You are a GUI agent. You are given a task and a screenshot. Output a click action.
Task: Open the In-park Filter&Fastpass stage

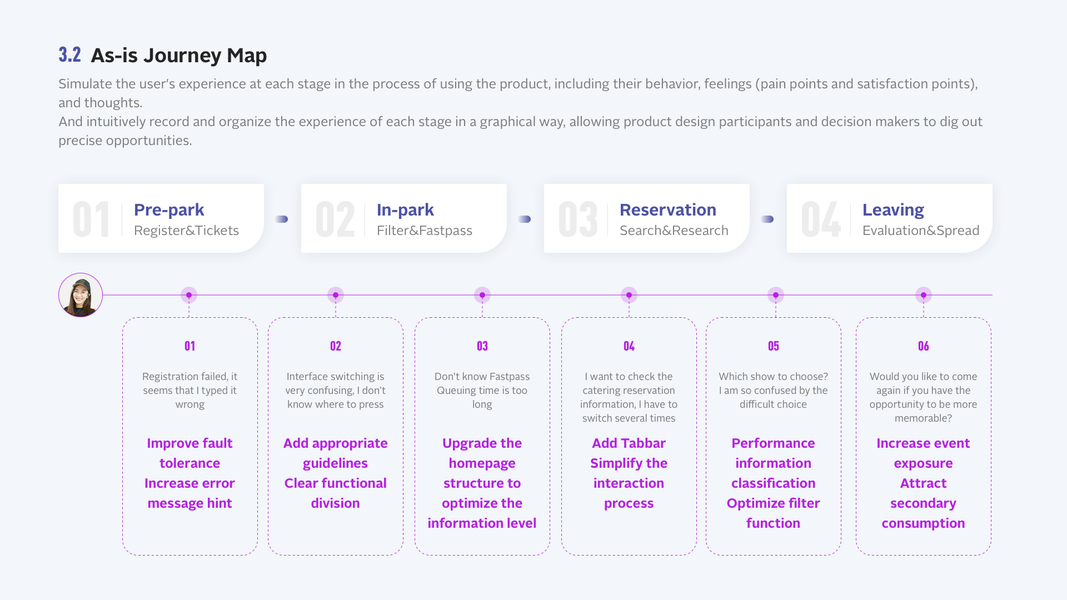[x=404, y=219]
